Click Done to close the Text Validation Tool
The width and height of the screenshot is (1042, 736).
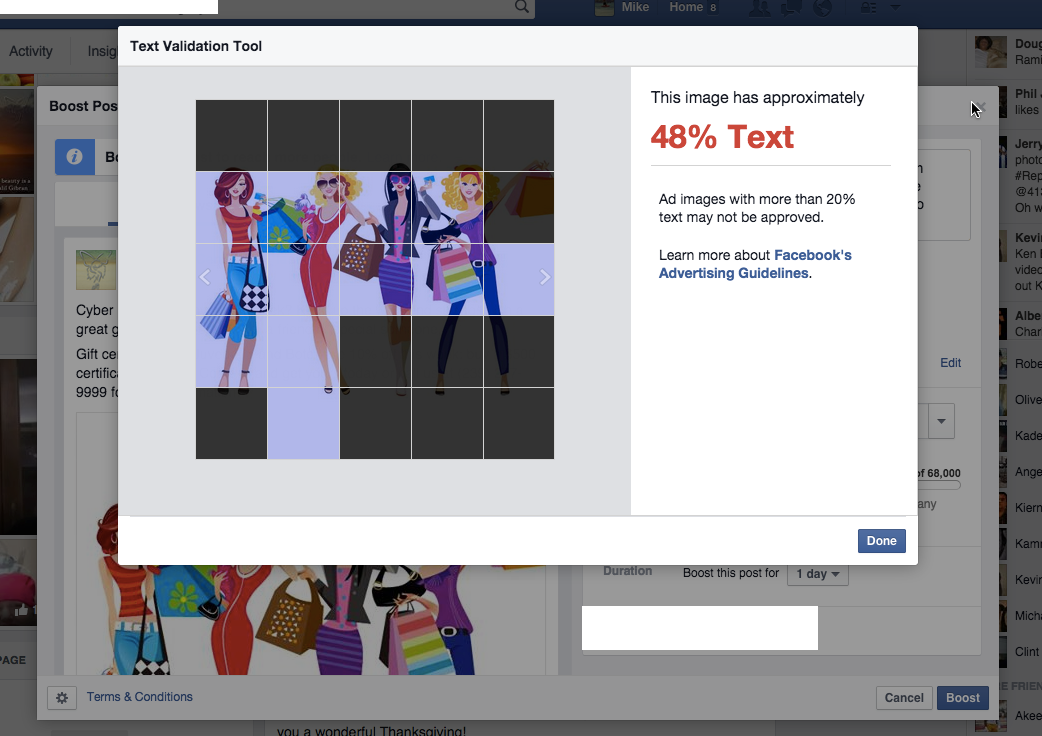[x=881, y=540]
